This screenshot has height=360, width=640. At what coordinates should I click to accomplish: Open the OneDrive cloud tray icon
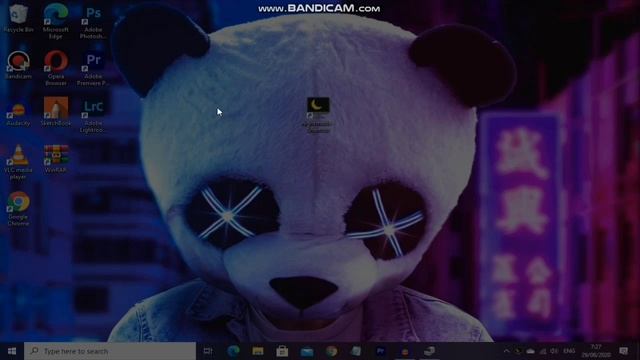[530, 351]
